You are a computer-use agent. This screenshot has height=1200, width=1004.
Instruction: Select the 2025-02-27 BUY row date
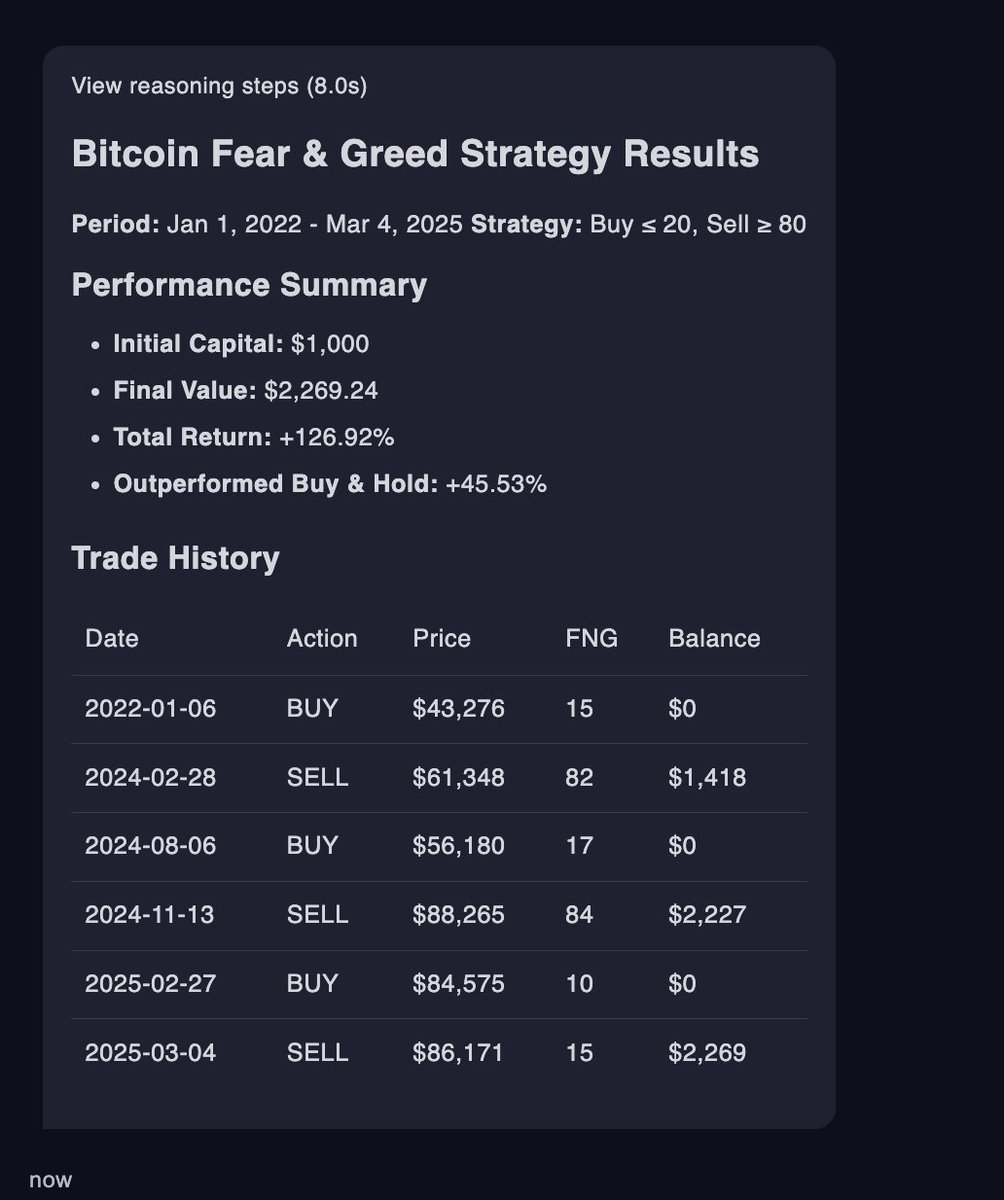click(x=150, y=984)
